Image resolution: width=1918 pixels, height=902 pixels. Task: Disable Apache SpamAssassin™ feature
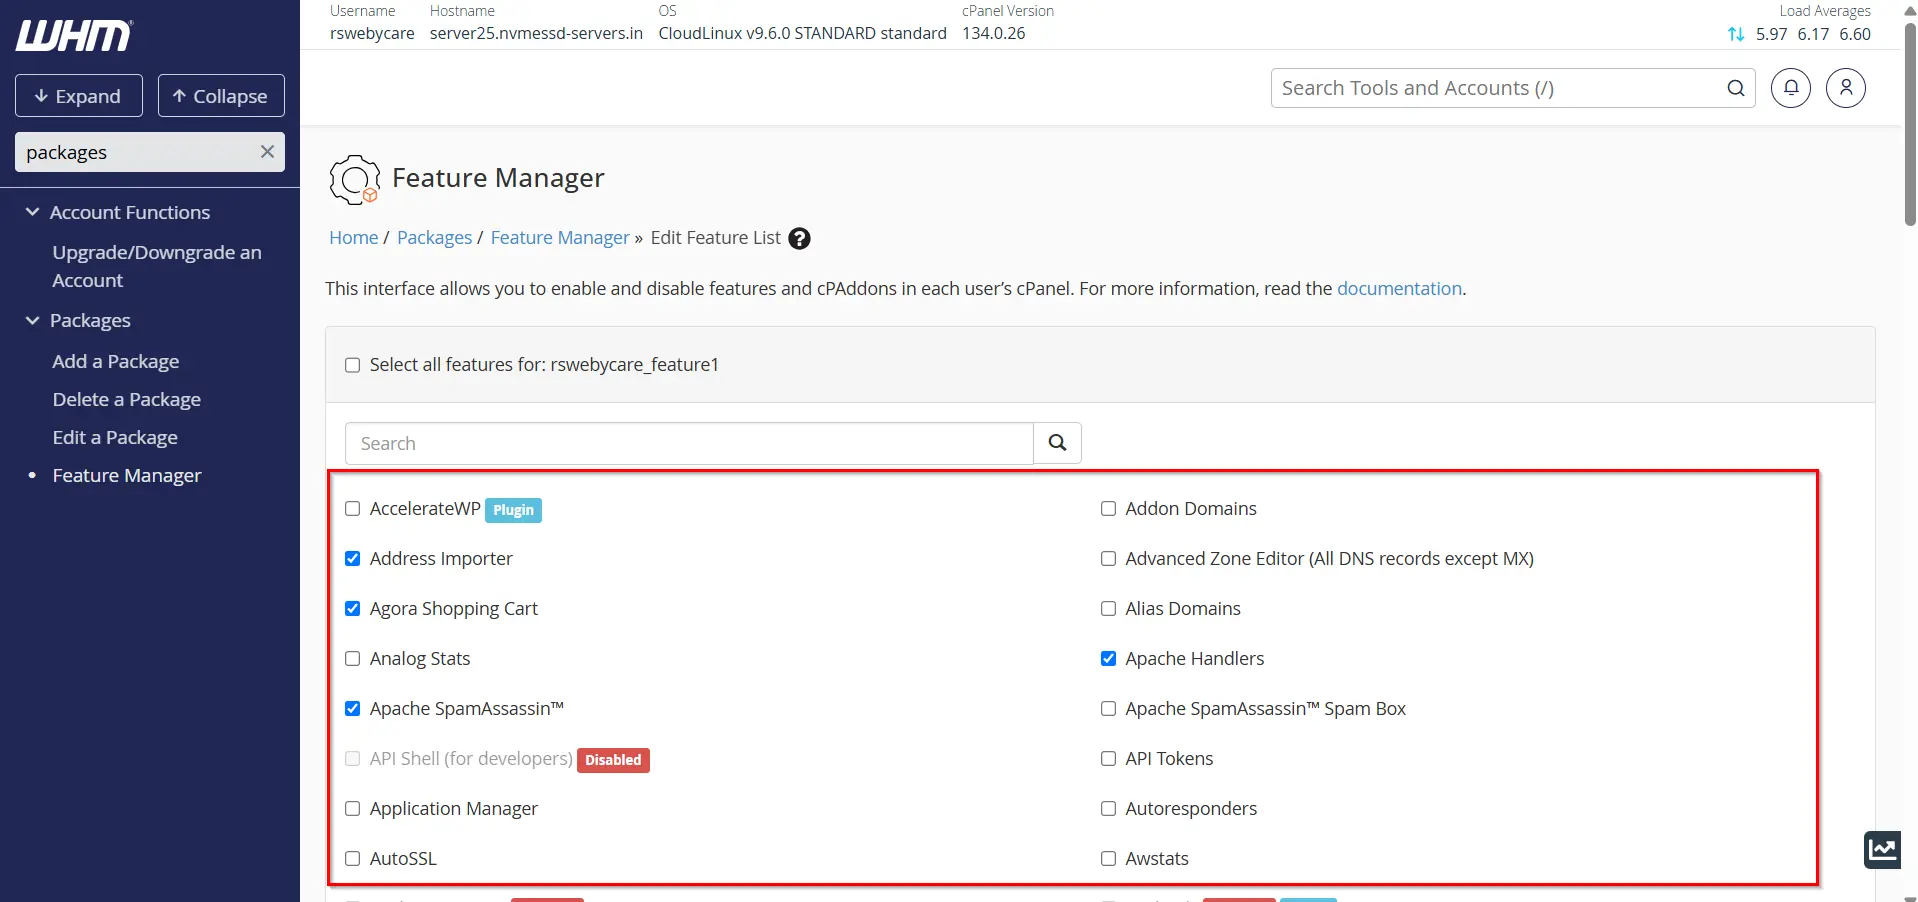[x=352, y=709]
